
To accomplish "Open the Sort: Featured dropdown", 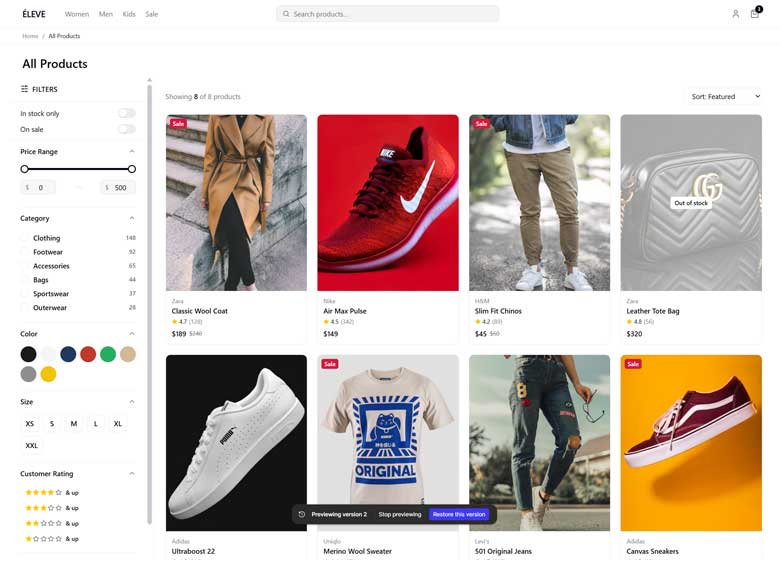I will pyautogui.click(x=725, y=97).
